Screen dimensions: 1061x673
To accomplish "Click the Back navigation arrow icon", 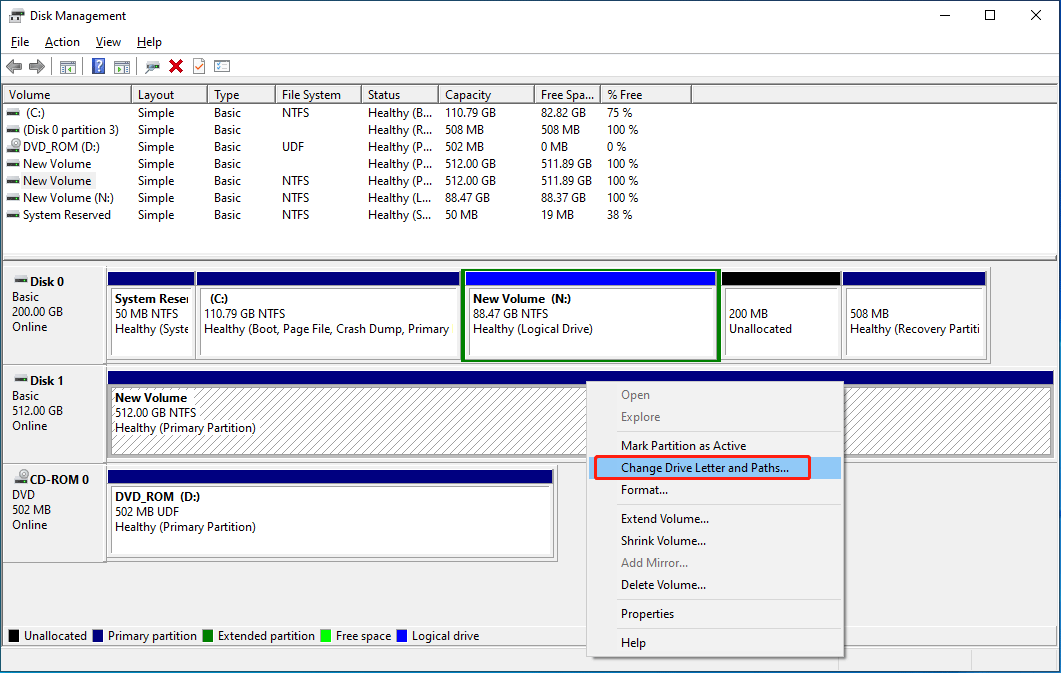I will click(x=14, y=67).
